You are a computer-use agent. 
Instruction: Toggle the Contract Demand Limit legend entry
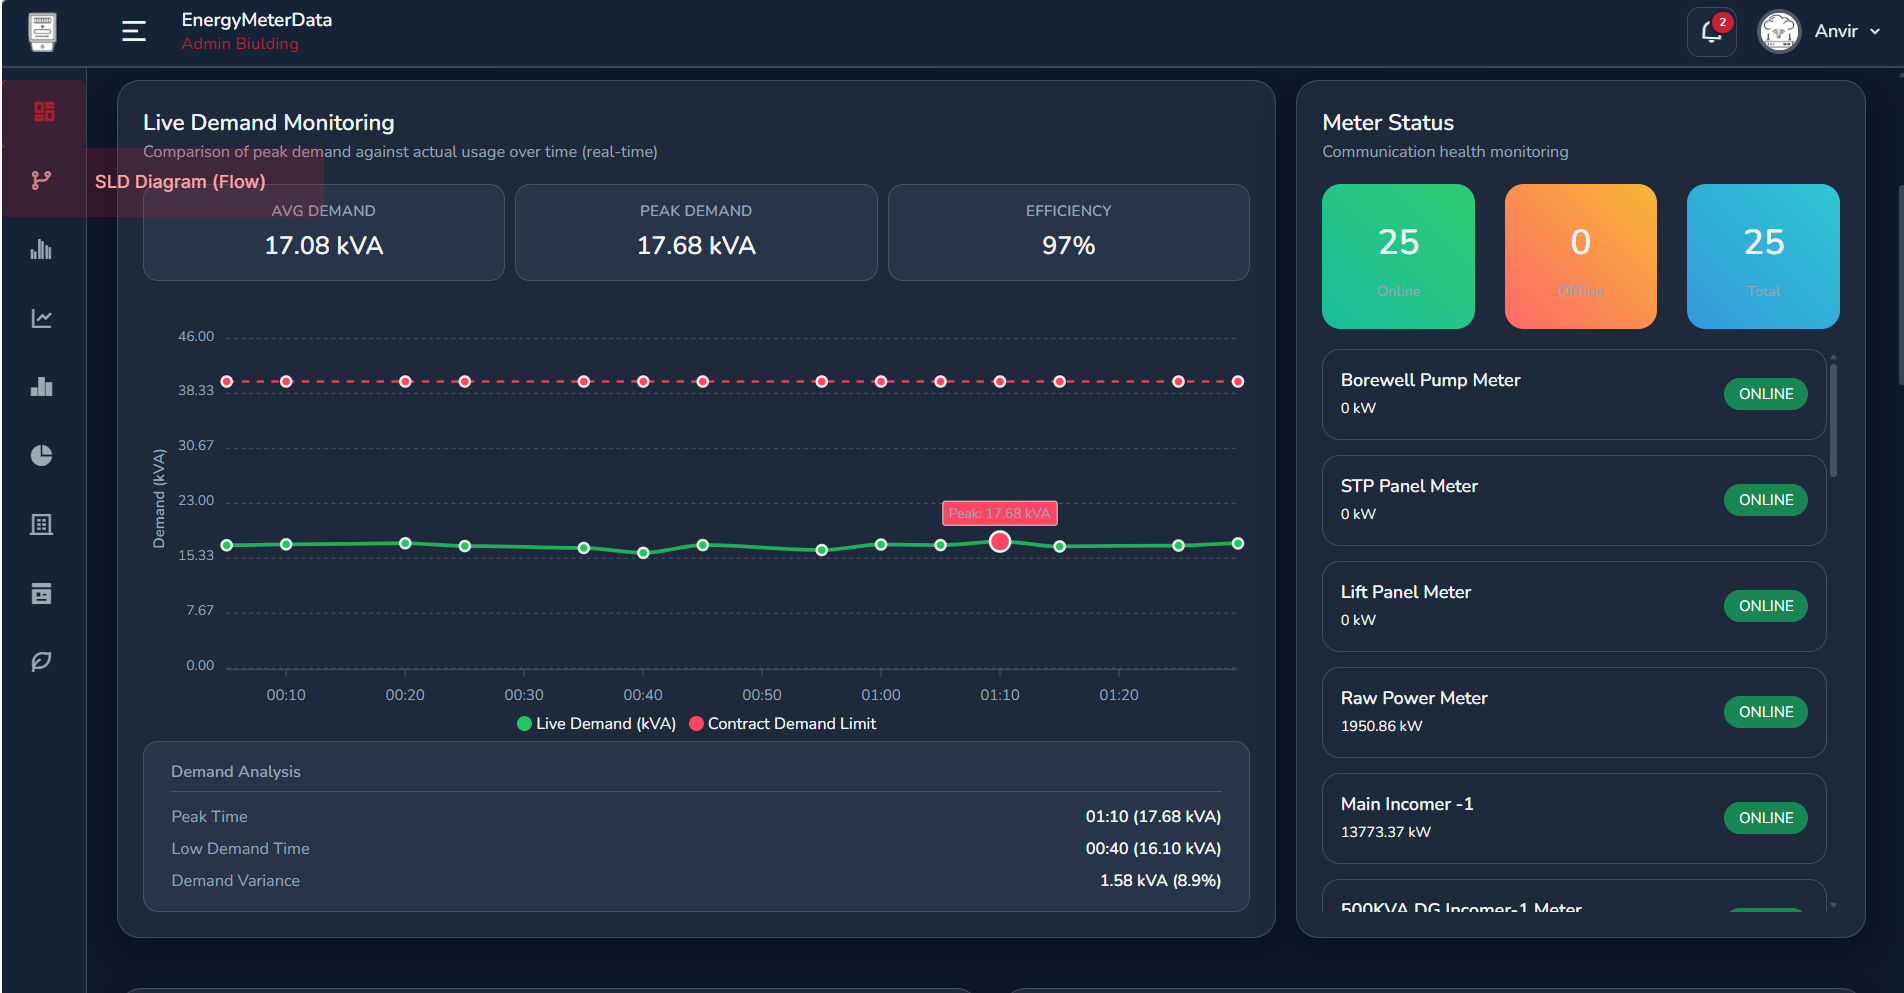point(783,723)
